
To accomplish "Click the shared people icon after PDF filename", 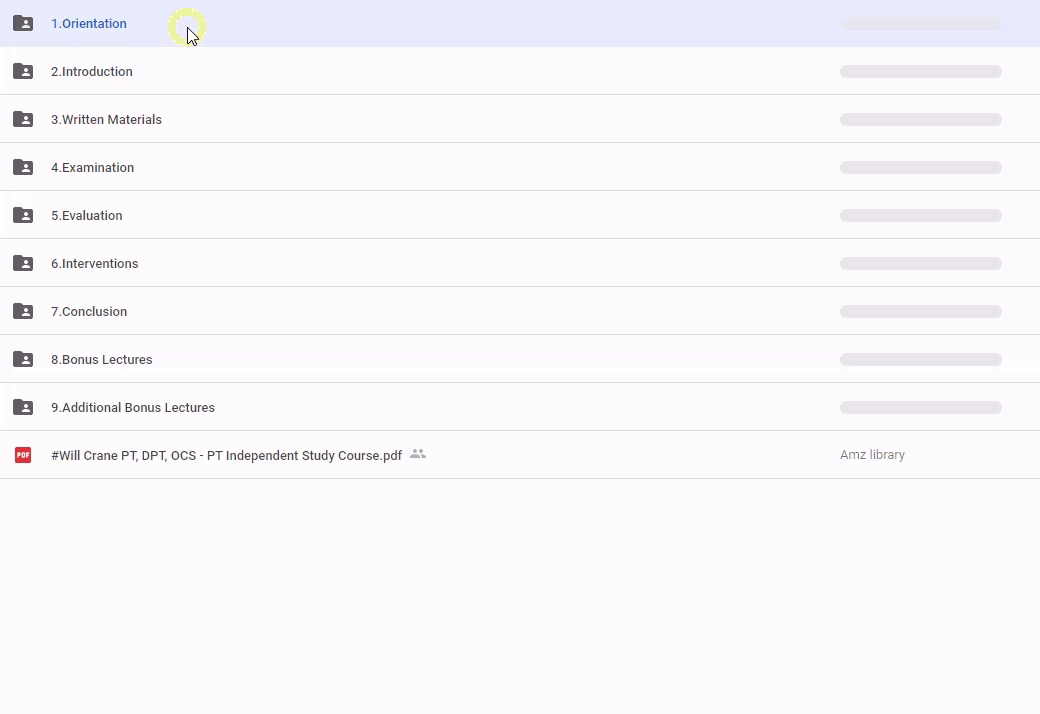I will click(418, 454).
